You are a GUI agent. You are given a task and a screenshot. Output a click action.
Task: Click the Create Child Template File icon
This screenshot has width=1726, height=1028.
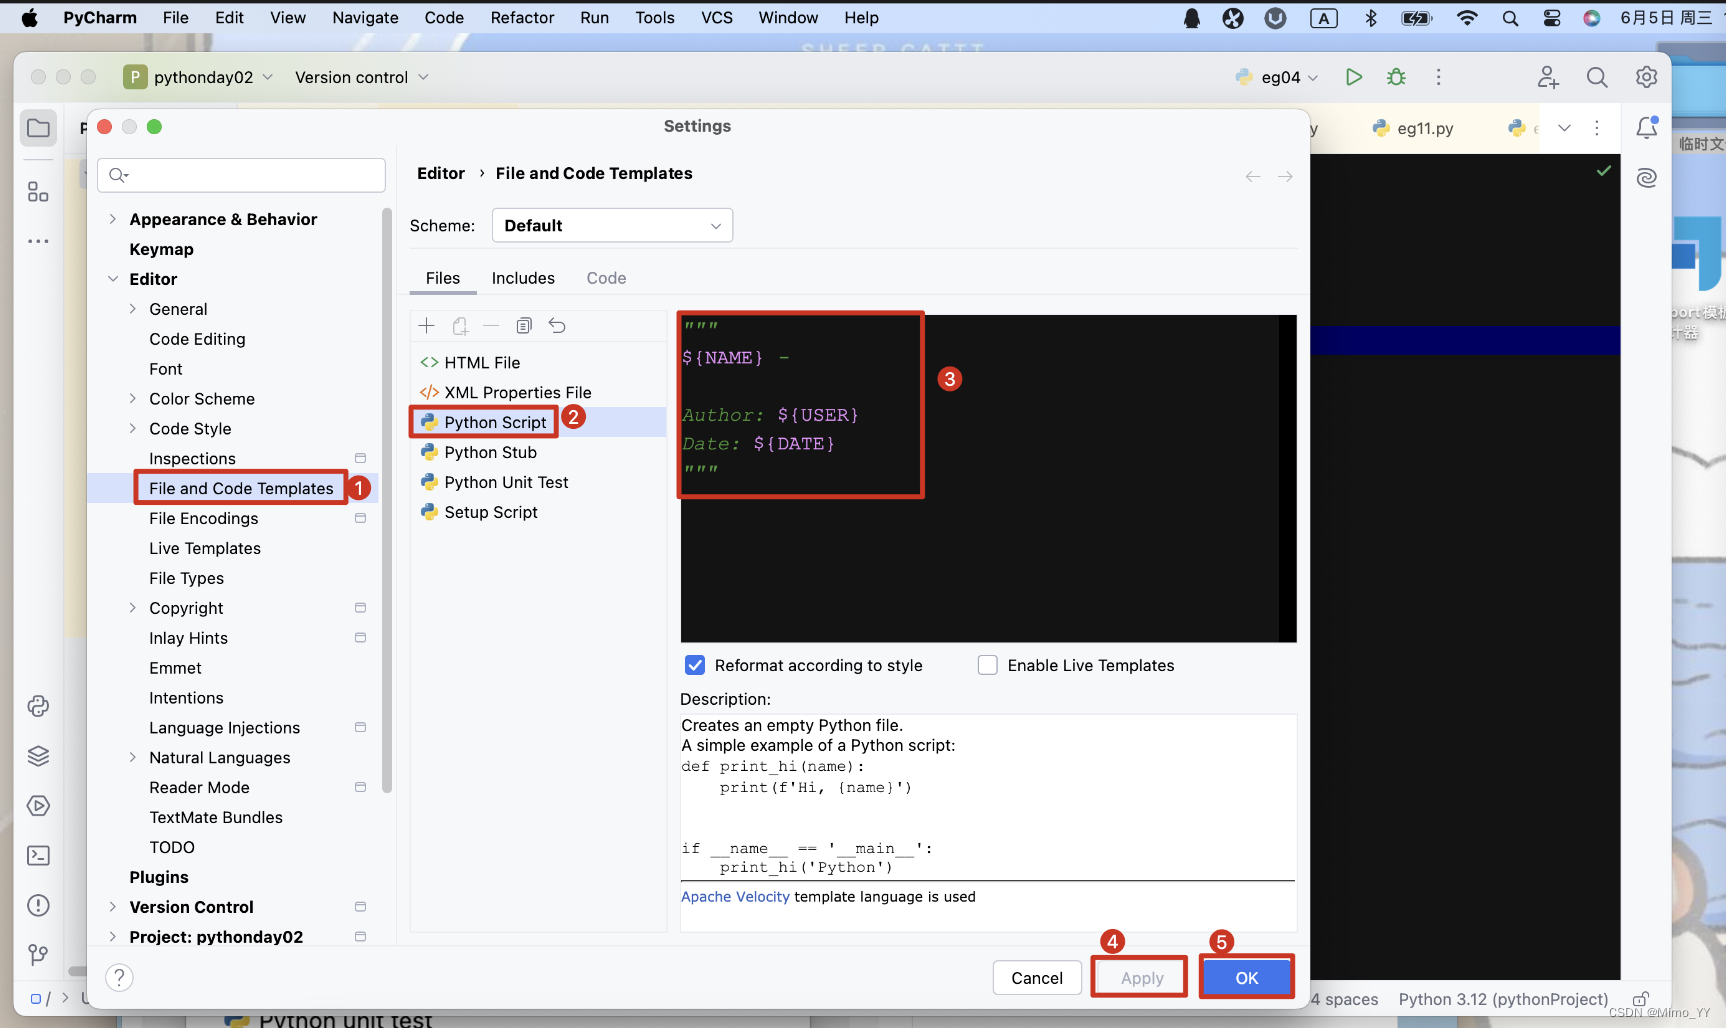click(460, 326)
